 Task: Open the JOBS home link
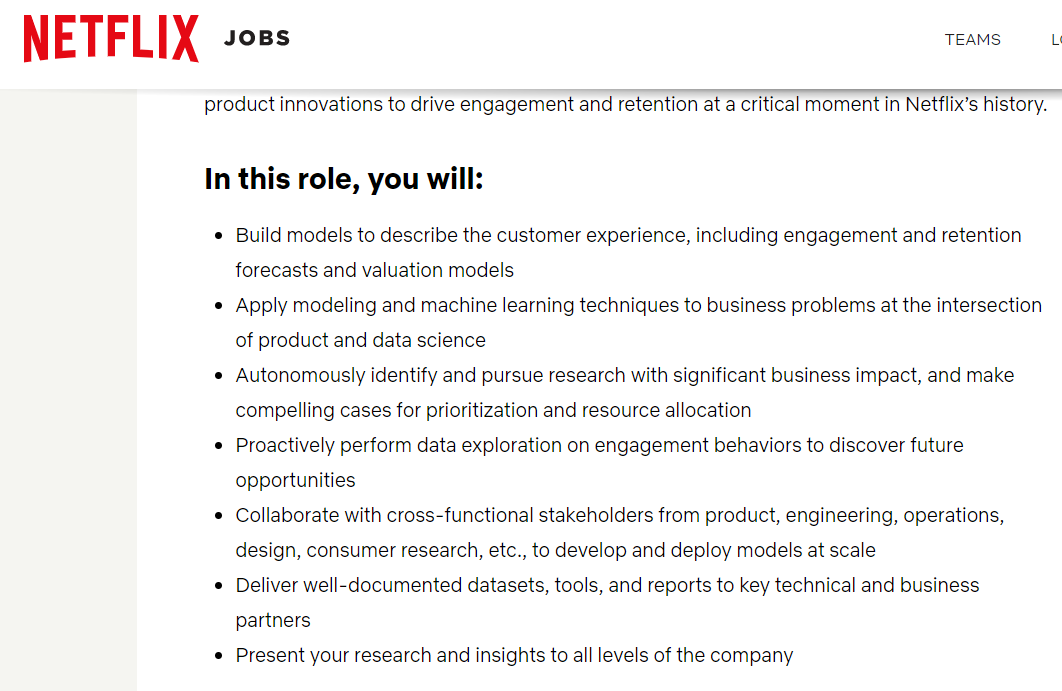(x=257, y=39)
